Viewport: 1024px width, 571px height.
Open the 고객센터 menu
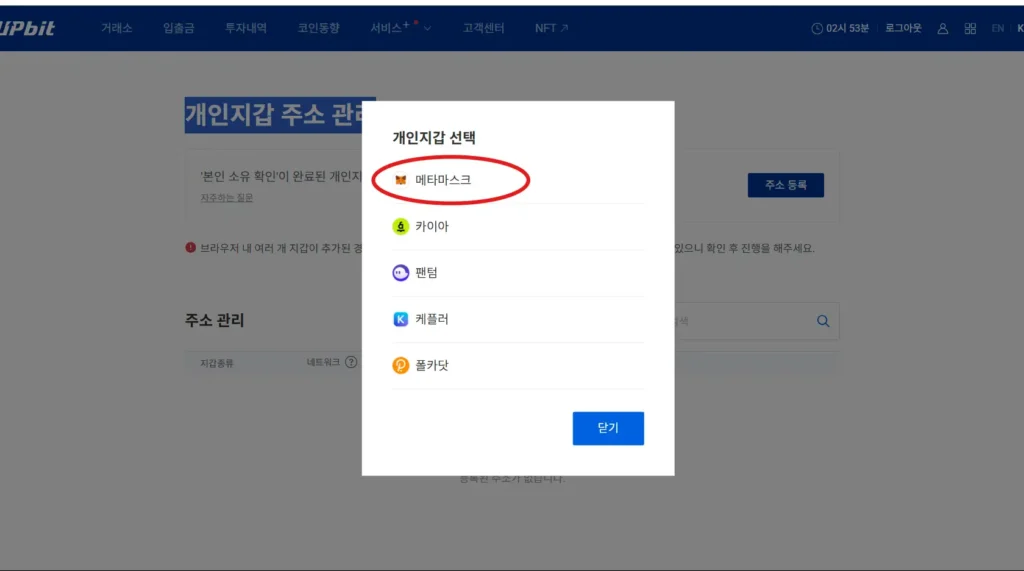(483, 28)
